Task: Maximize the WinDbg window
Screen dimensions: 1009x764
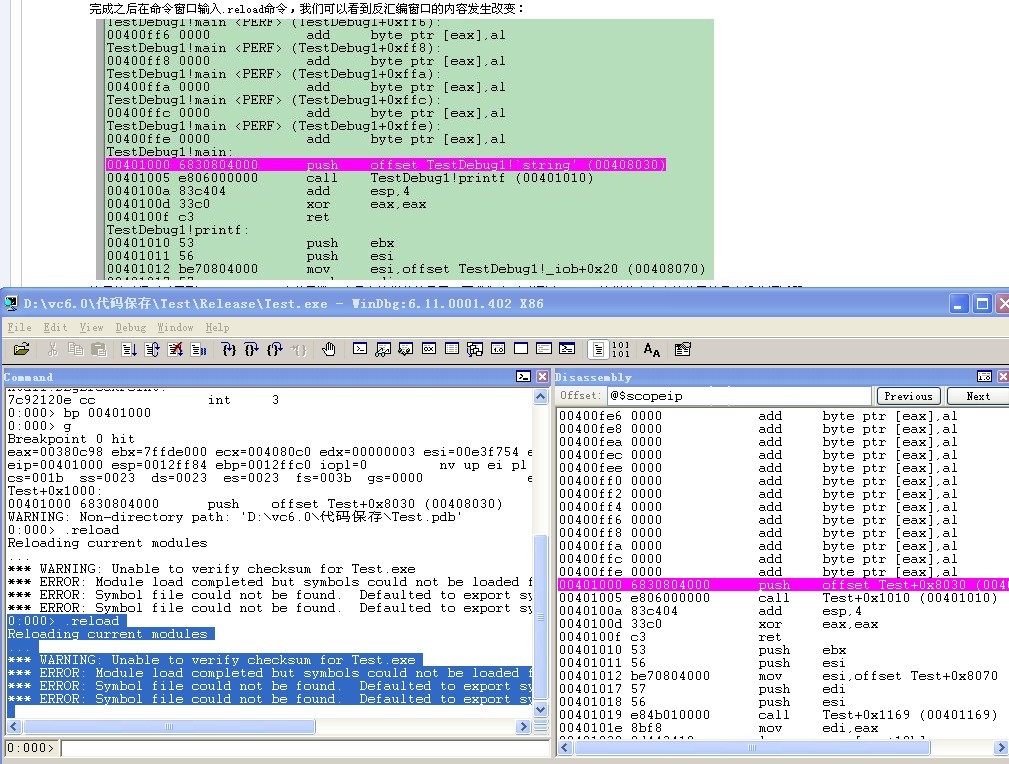Action: [982, 304]
